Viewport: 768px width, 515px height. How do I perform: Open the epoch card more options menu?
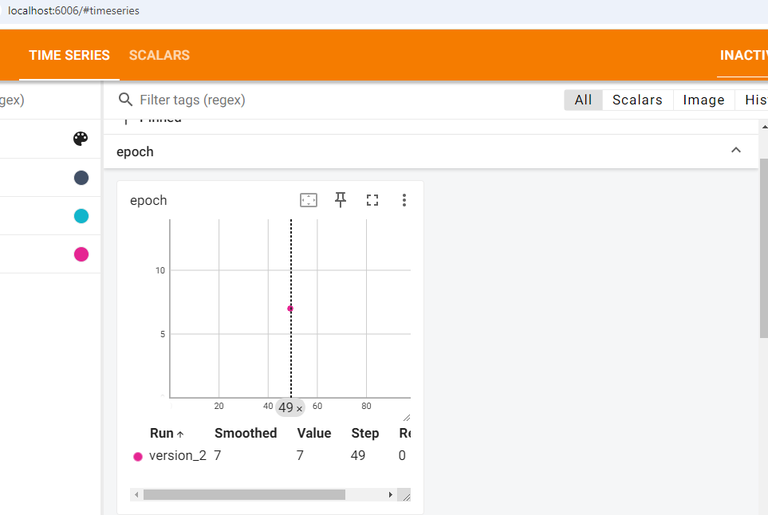(404, 200)
